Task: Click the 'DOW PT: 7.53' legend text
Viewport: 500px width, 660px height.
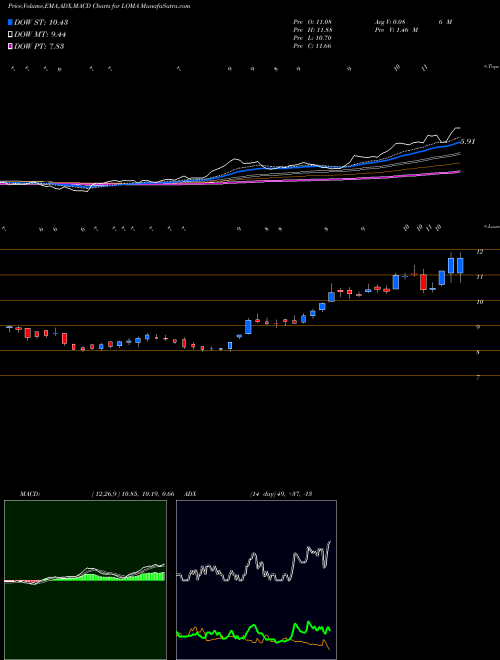Action: [x=39, y=46]
